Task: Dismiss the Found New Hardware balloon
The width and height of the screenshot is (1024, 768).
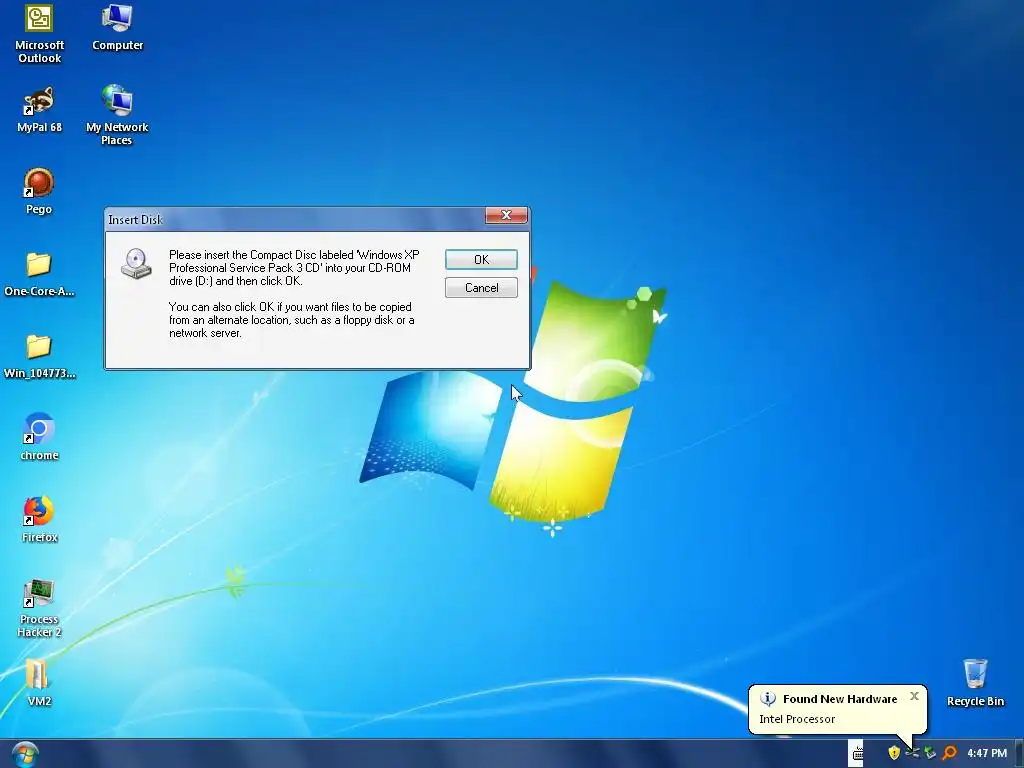Action: click(x=914, y=696)
